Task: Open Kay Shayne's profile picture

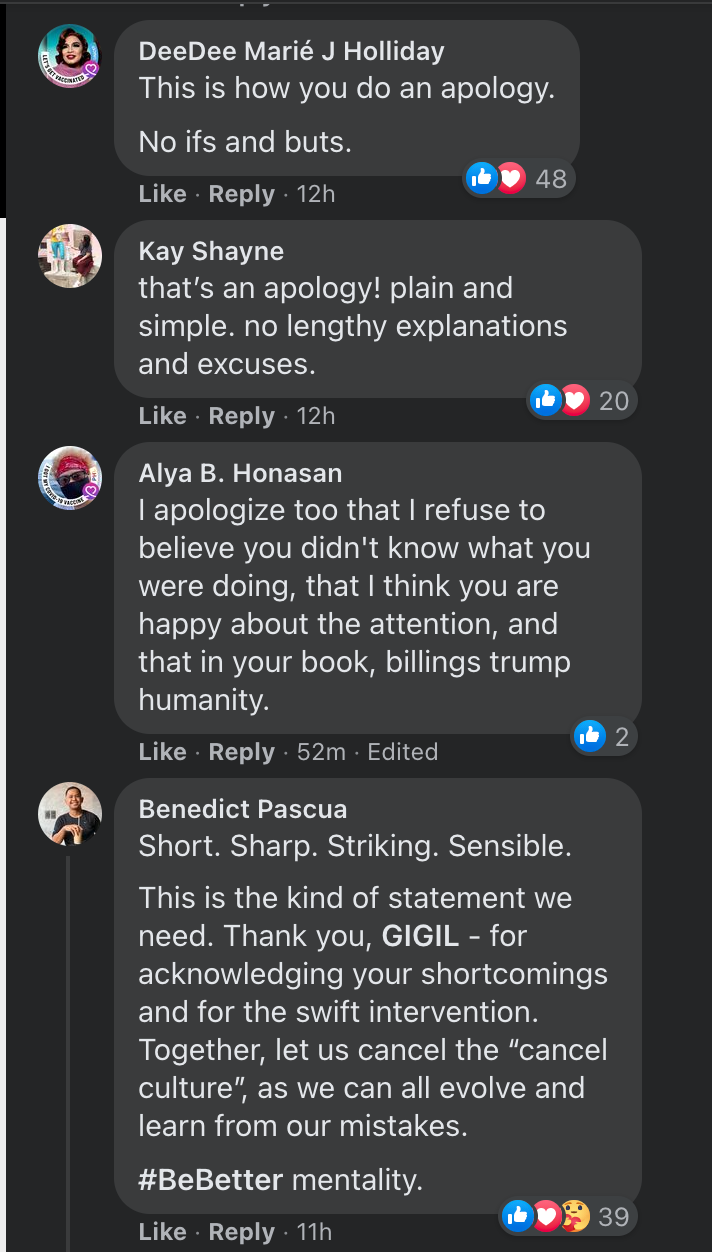Action: pyautogui.click(x=70, y=256)
